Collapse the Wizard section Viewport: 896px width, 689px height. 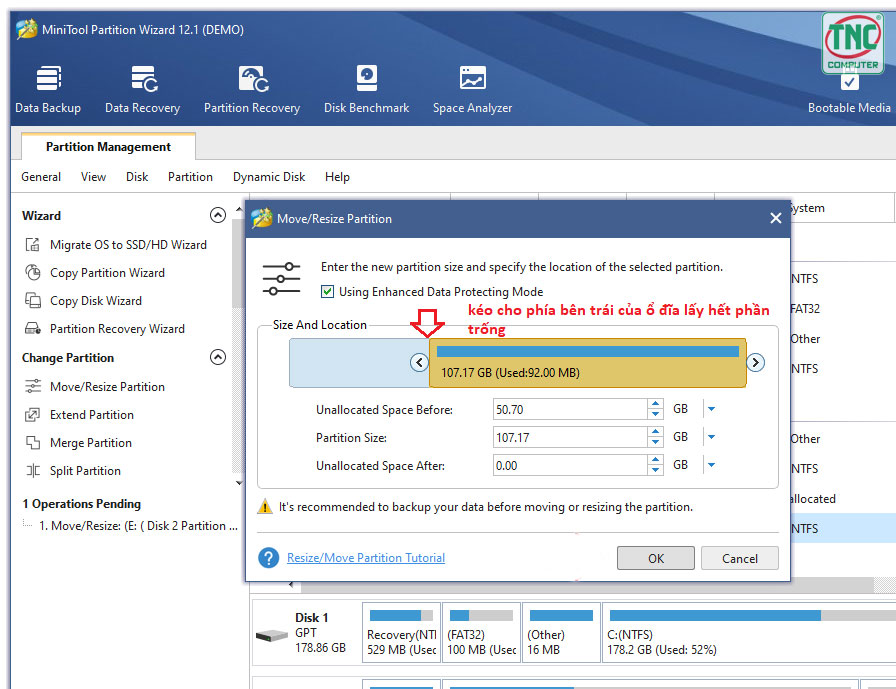pyautogui.click(x=218, y=215)
